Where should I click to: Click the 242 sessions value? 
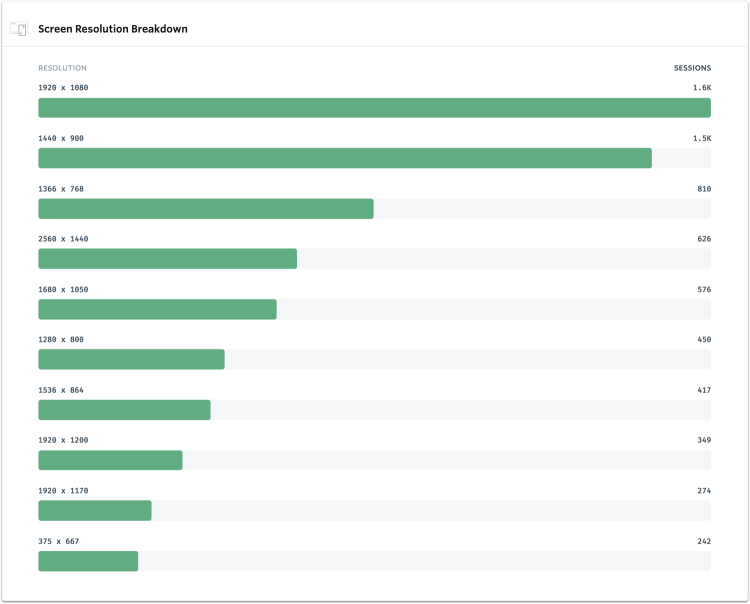(x=704, y=541)
